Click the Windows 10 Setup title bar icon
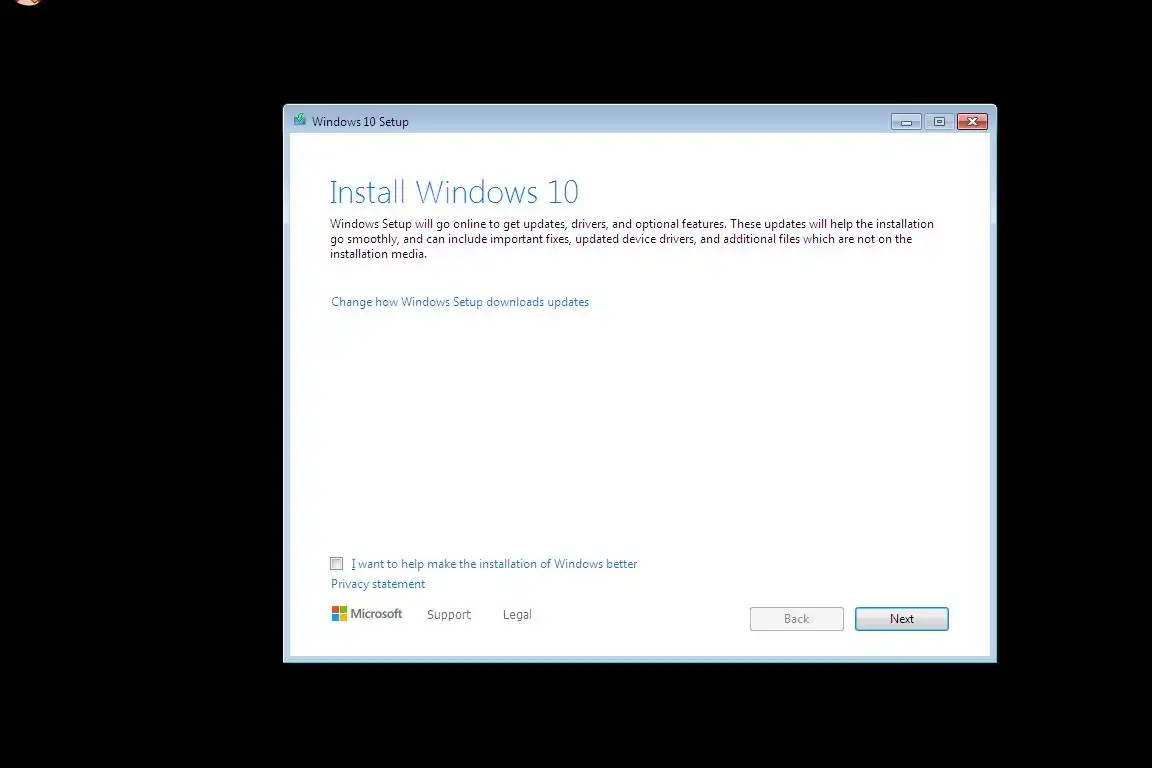This screenshot has width=1152, height=768. tap(300, 120)
